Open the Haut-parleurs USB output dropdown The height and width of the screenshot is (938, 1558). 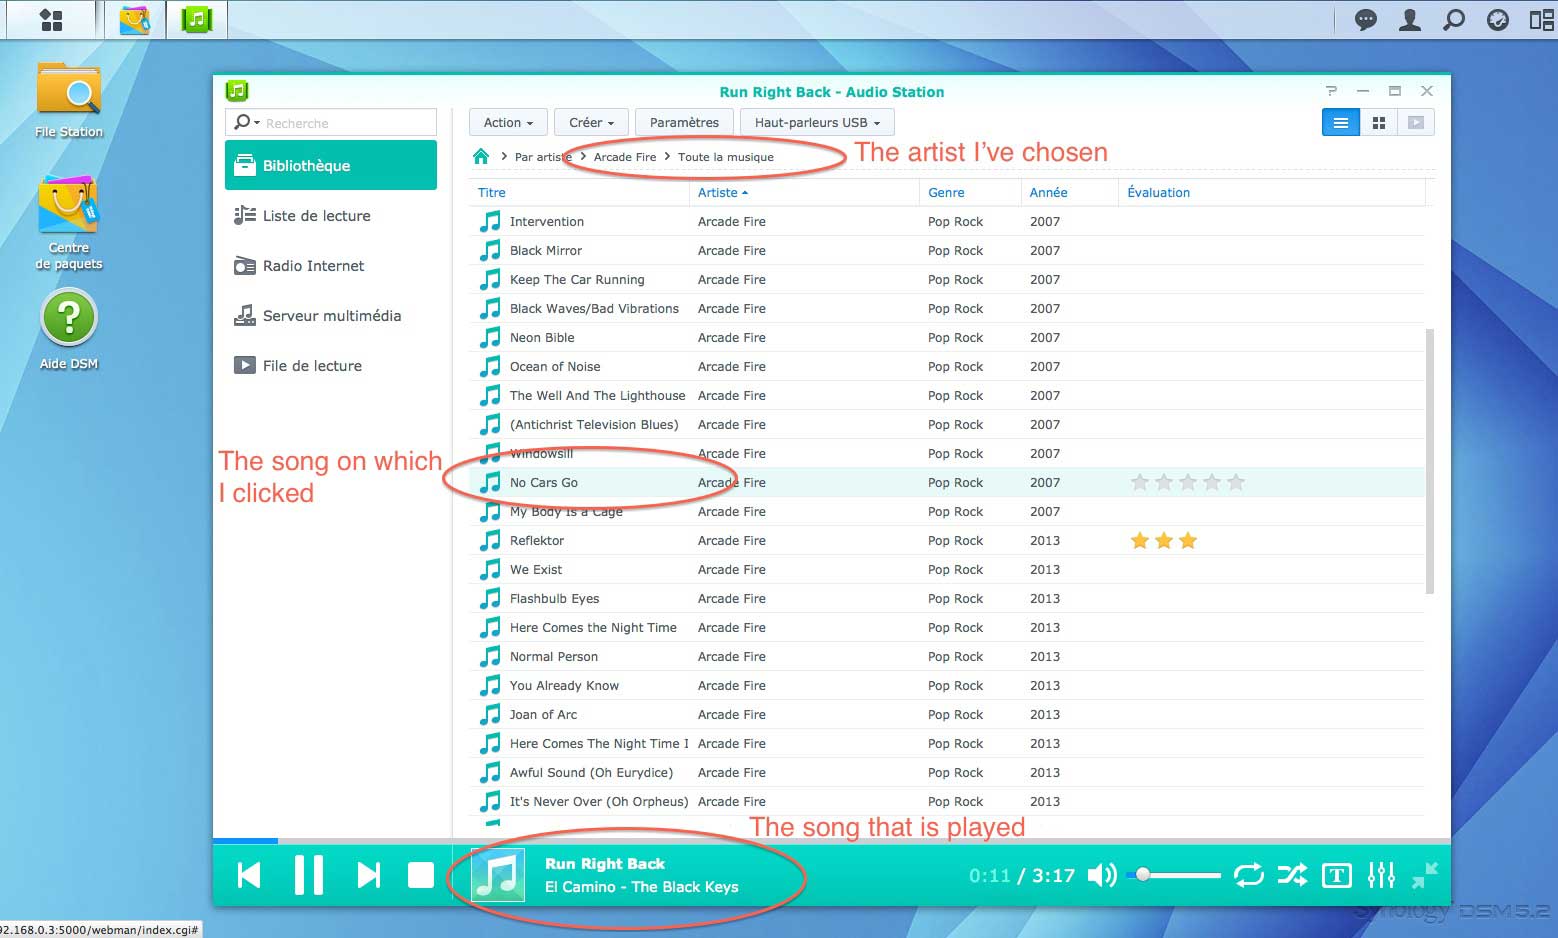click(817, 122)
